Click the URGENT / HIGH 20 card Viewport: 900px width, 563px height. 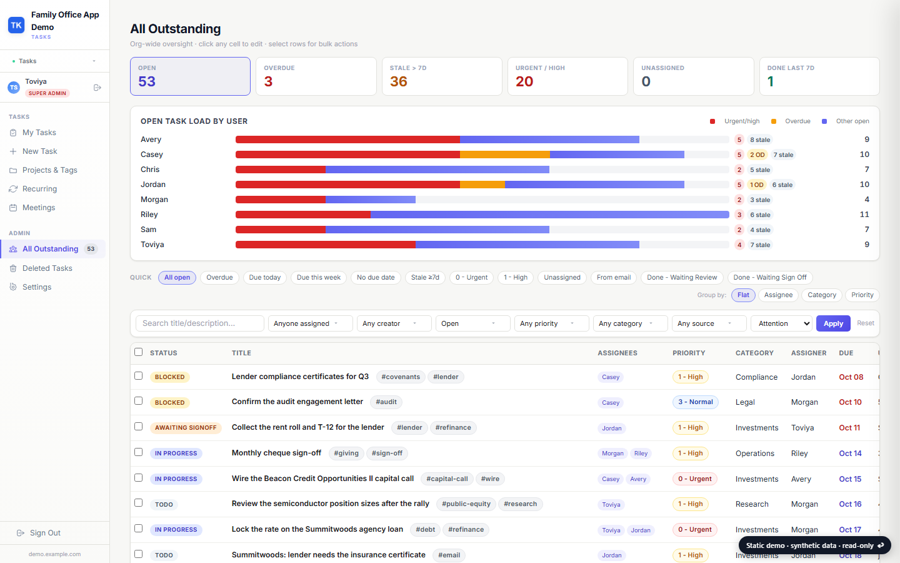(568, 76)
